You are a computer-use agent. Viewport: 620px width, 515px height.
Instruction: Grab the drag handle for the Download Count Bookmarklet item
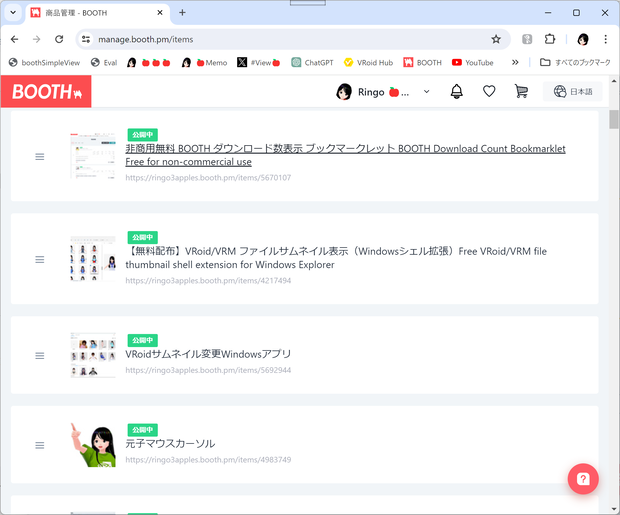[40, 157]
